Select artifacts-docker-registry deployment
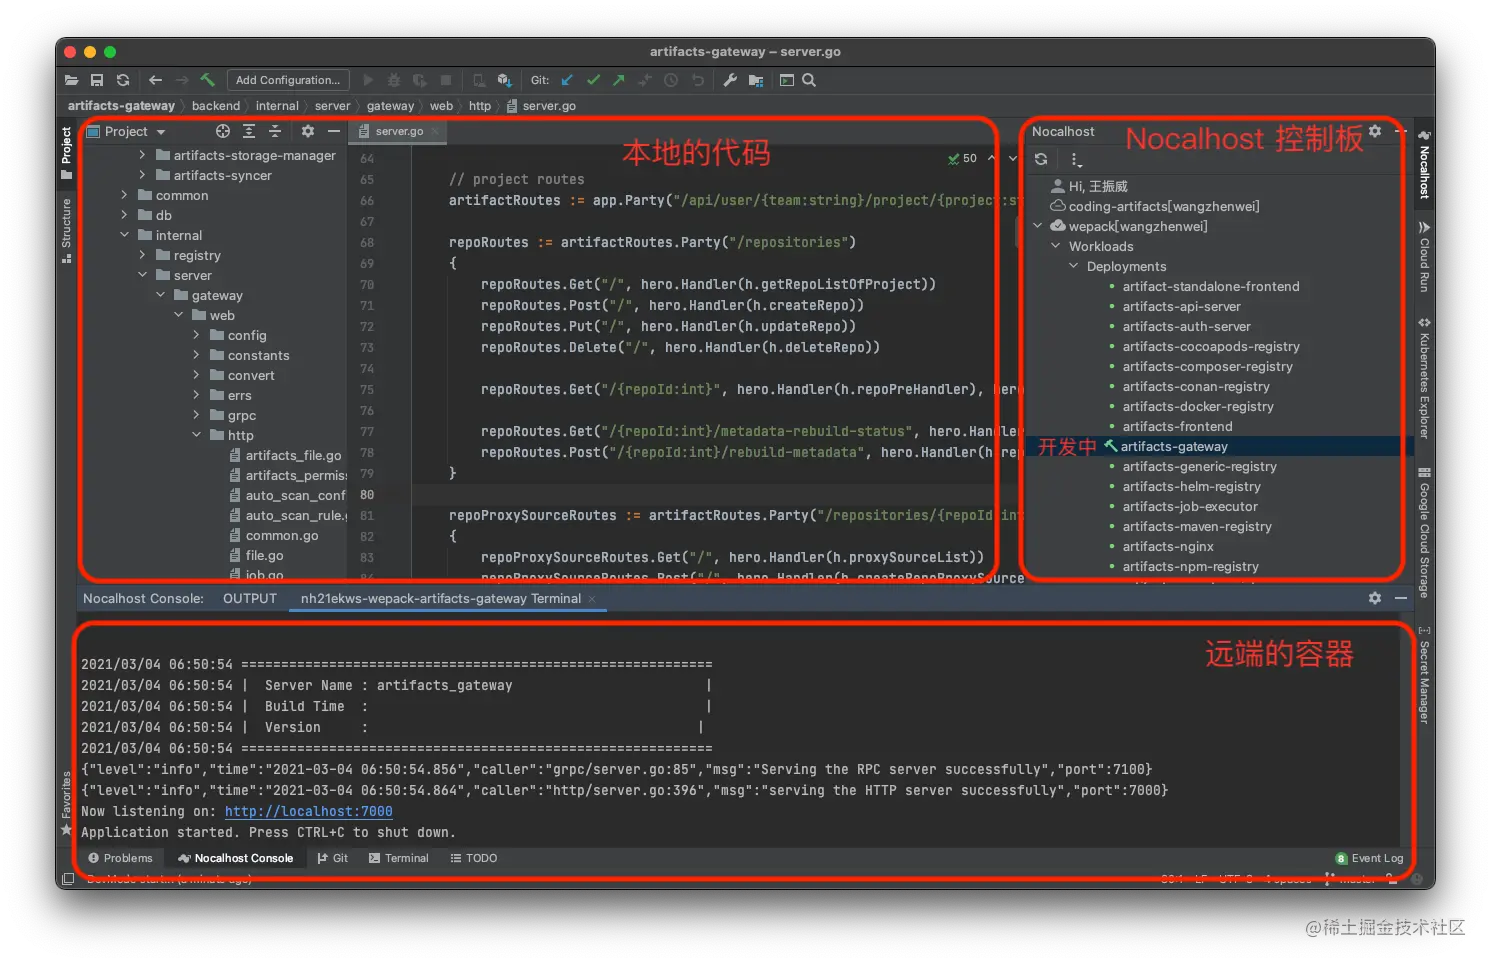The image size is (1491, 963). coord(1198,406)
